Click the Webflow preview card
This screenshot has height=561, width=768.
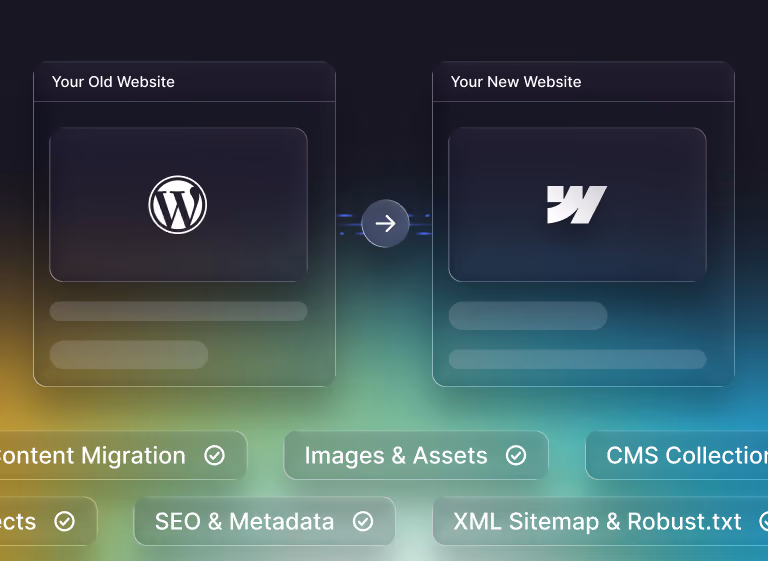[577, 204]
